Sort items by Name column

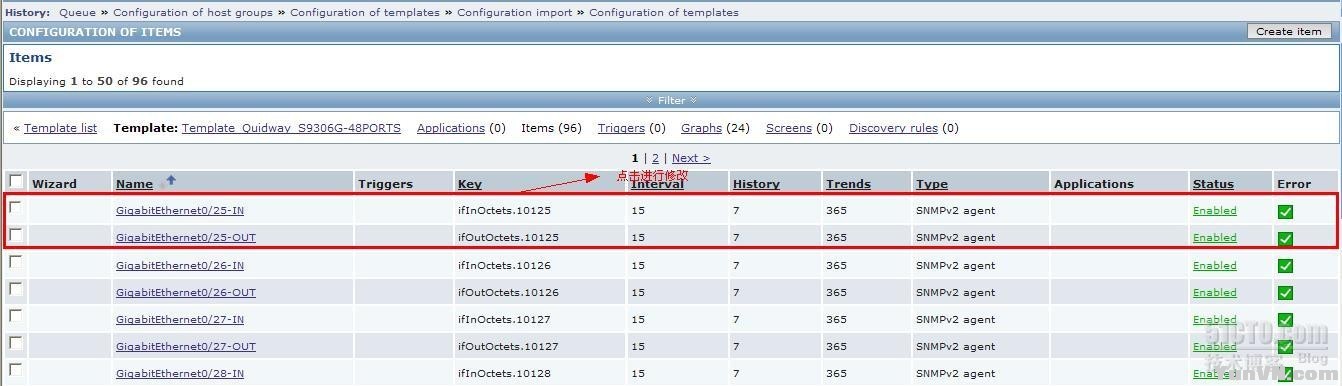click(134, 184)
